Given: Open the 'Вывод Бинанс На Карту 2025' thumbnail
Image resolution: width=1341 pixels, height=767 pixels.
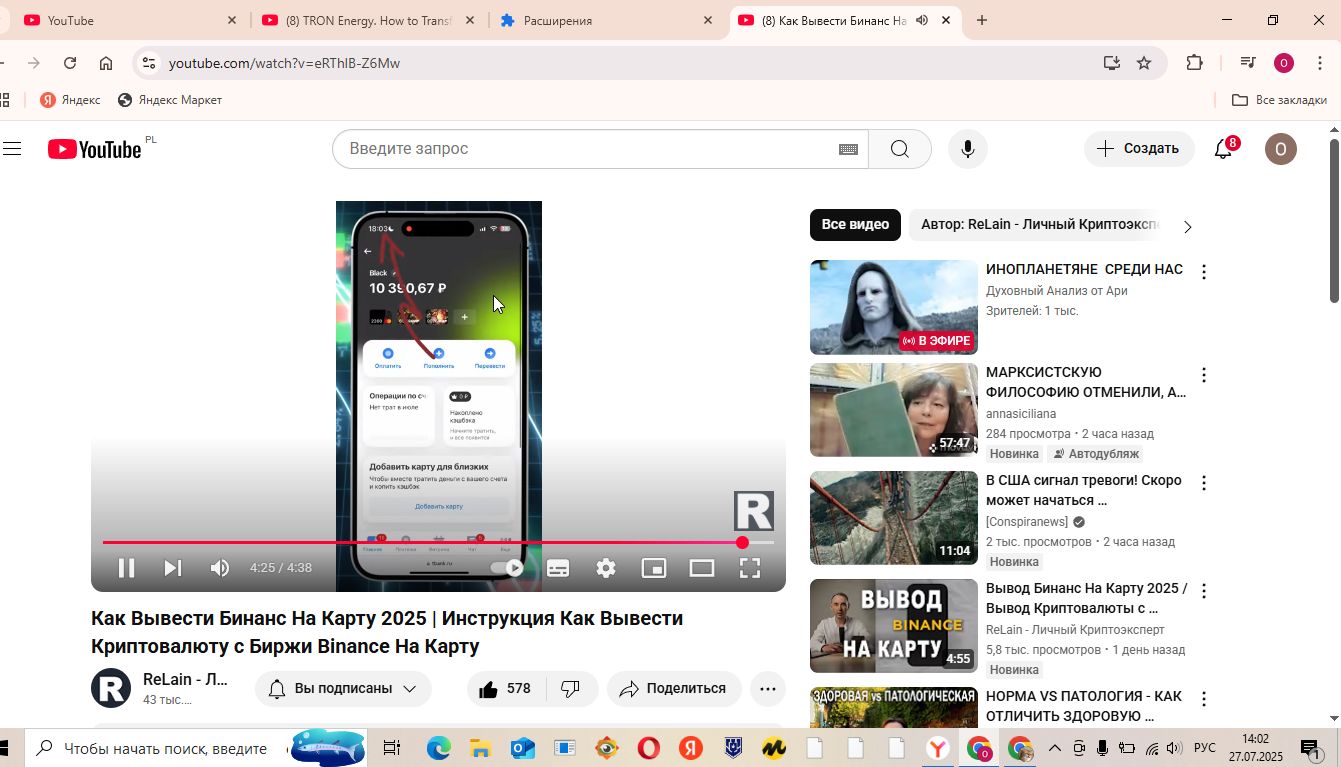Looking at the screenshot, I should click(x=894, y=626).
